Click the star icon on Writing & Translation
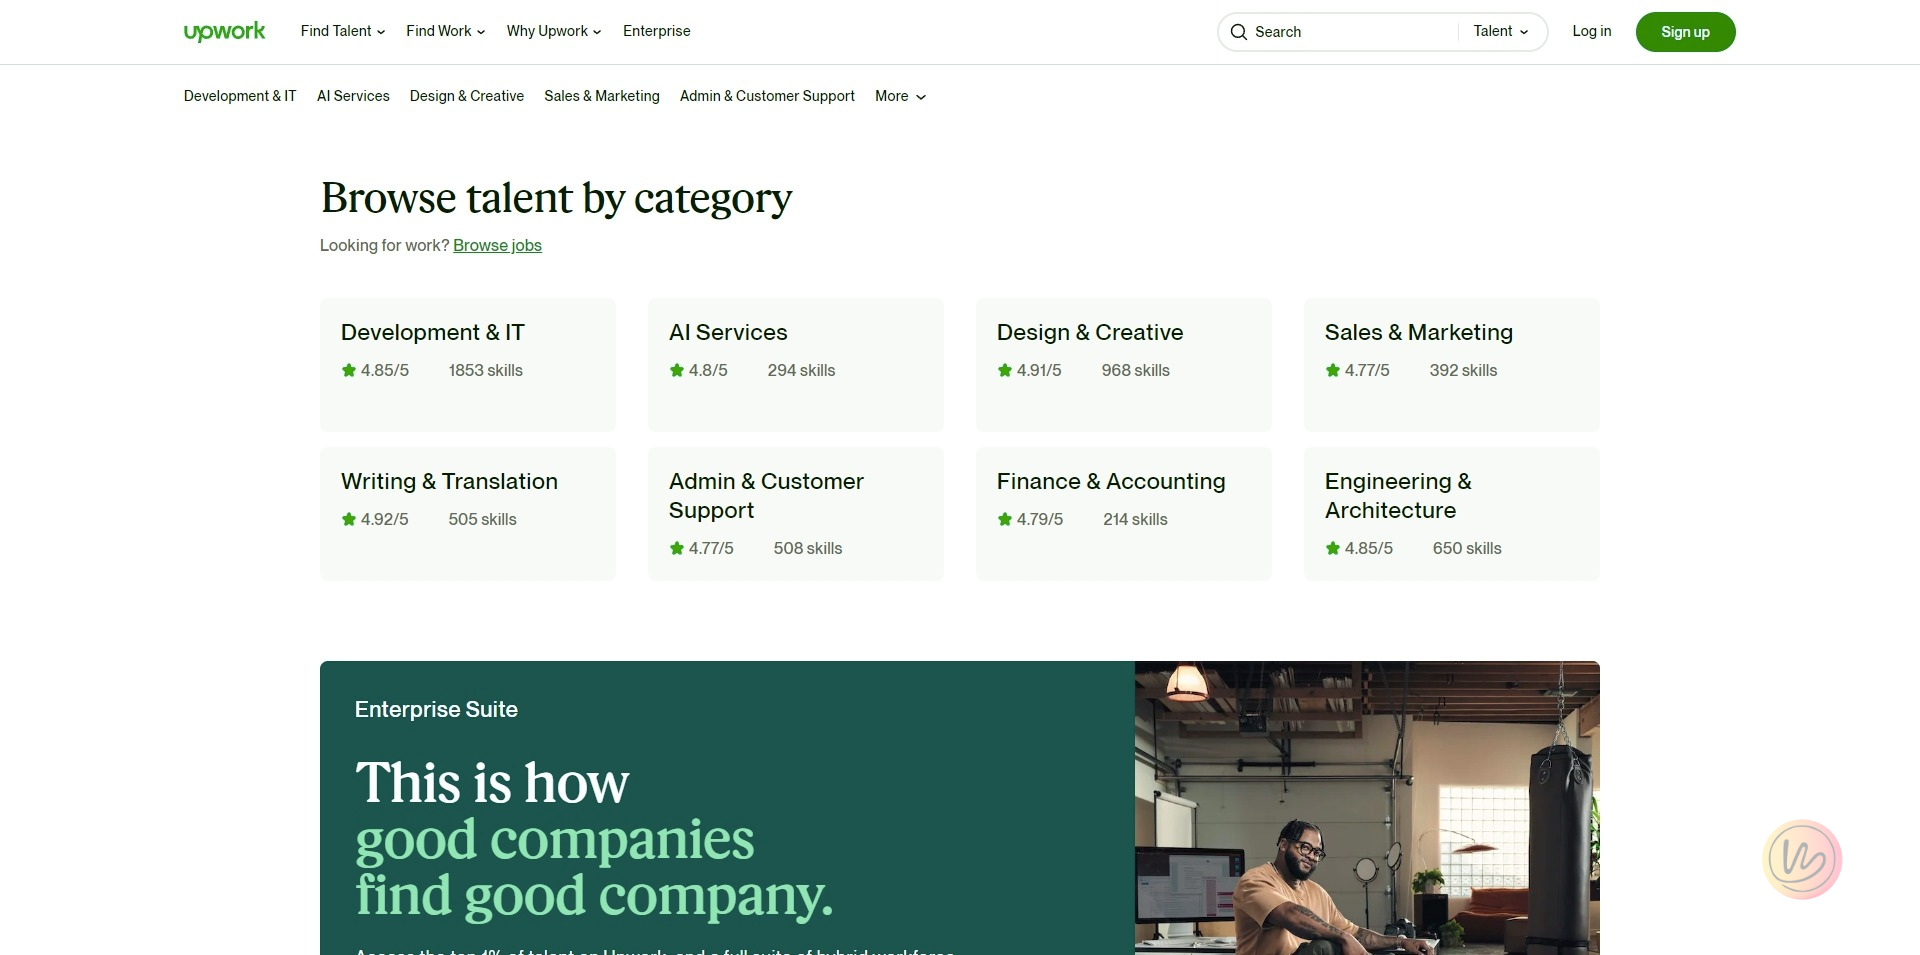Image resolution: width=1920 pixels, height=955 pixels. (349, 519)
